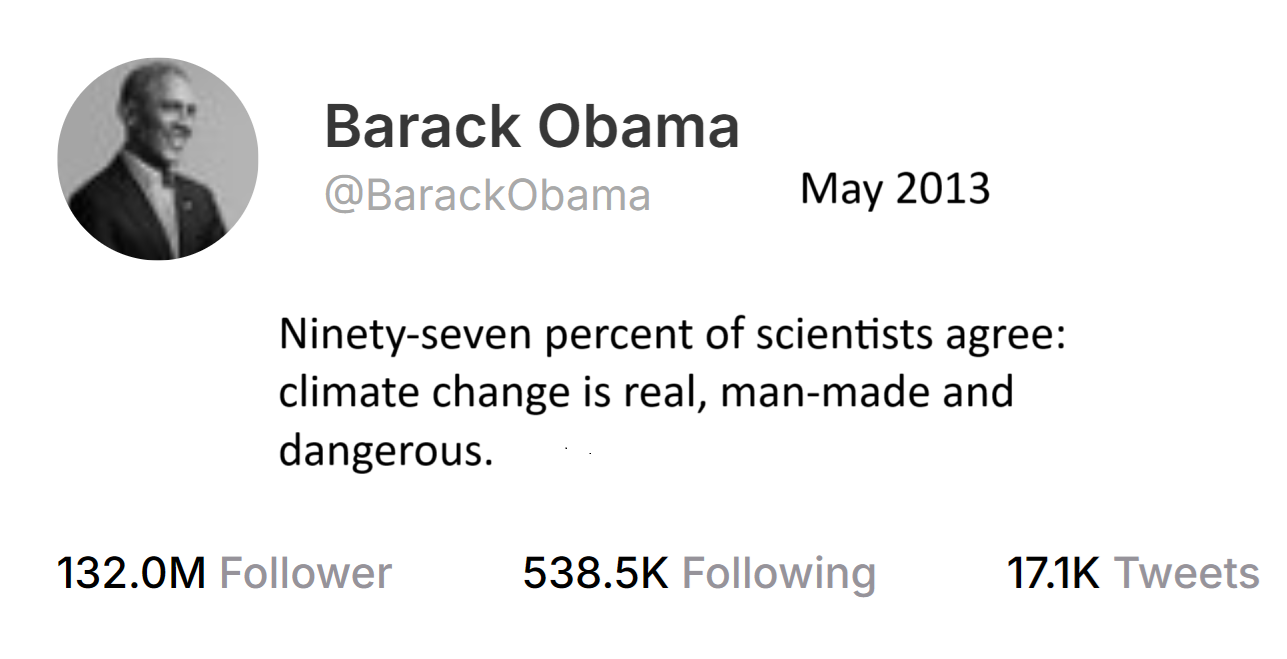The width and height of the screenshot is (1287, 659).
Task: Open the circular profile photo
Action: [x=158, y=159]
